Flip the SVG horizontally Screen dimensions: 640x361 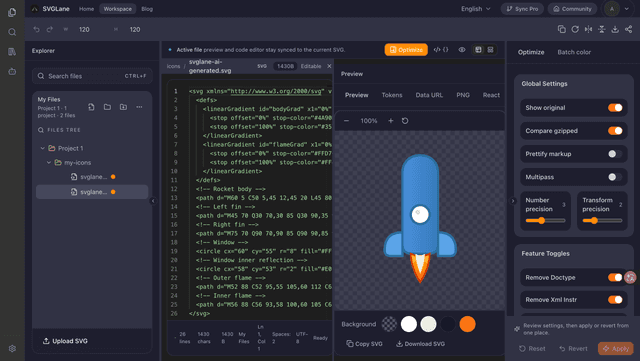pos(588,29)
